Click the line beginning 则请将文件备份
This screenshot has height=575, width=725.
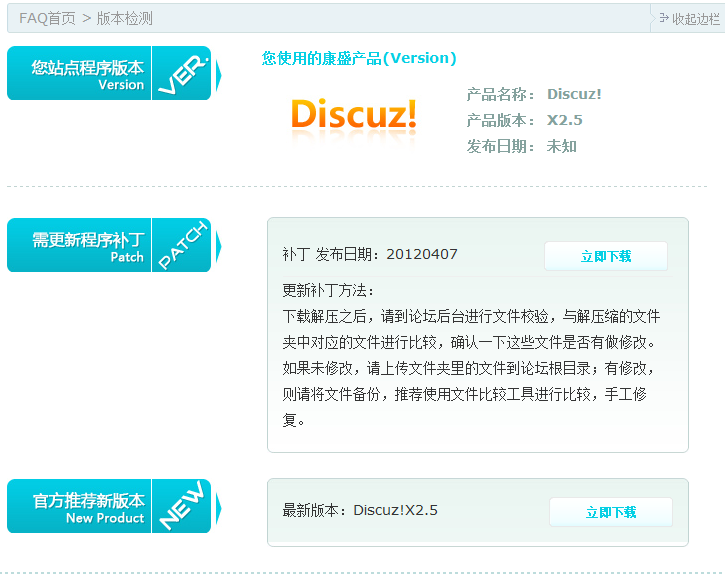pyautogui.click(x=464, y=394)
